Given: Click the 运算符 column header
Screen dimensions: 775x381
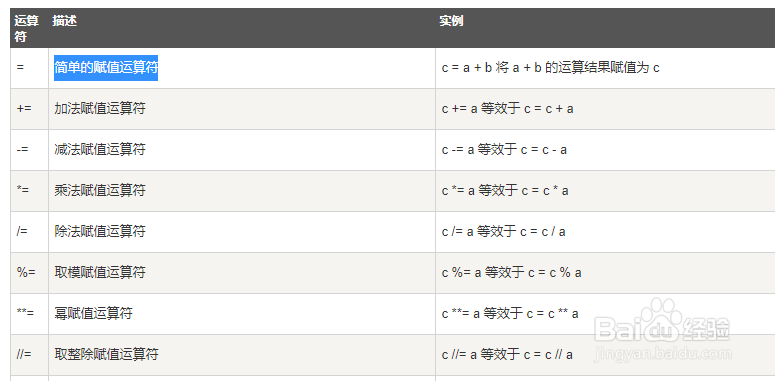Looking at the screenshot, I should coord(27,28).
